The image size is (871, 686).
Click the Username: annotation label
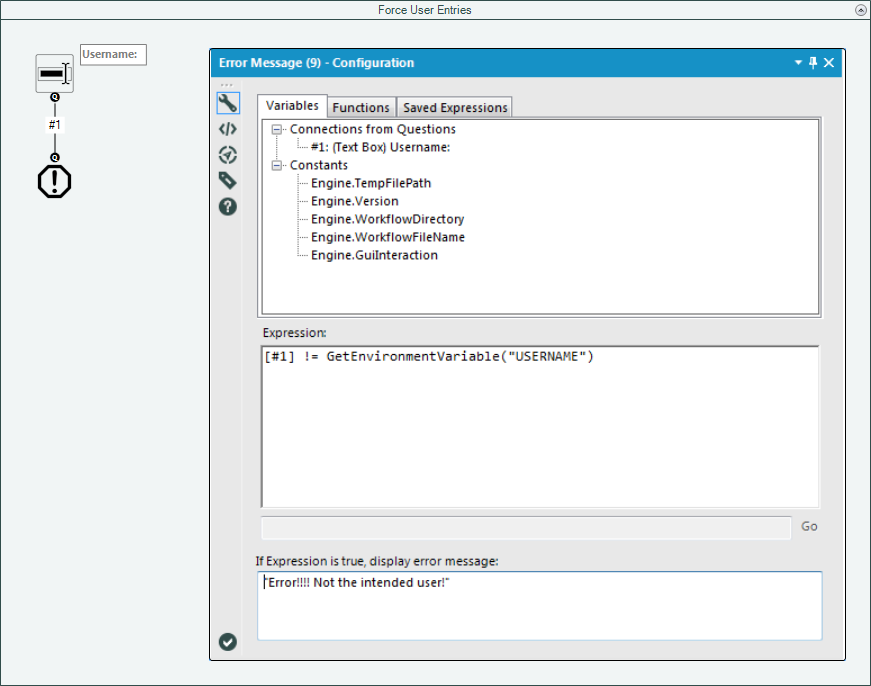(113, 54)
